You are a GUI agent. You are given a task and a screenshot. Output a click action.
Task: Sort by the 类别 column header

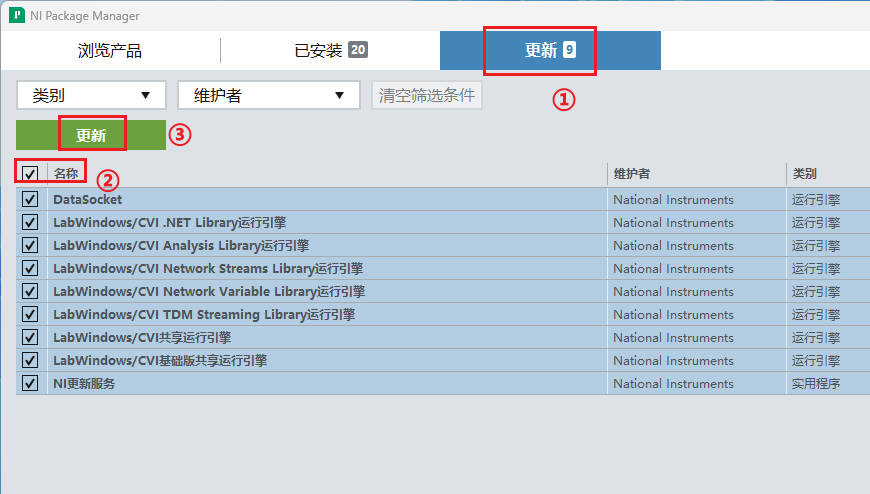click(805, 174)
